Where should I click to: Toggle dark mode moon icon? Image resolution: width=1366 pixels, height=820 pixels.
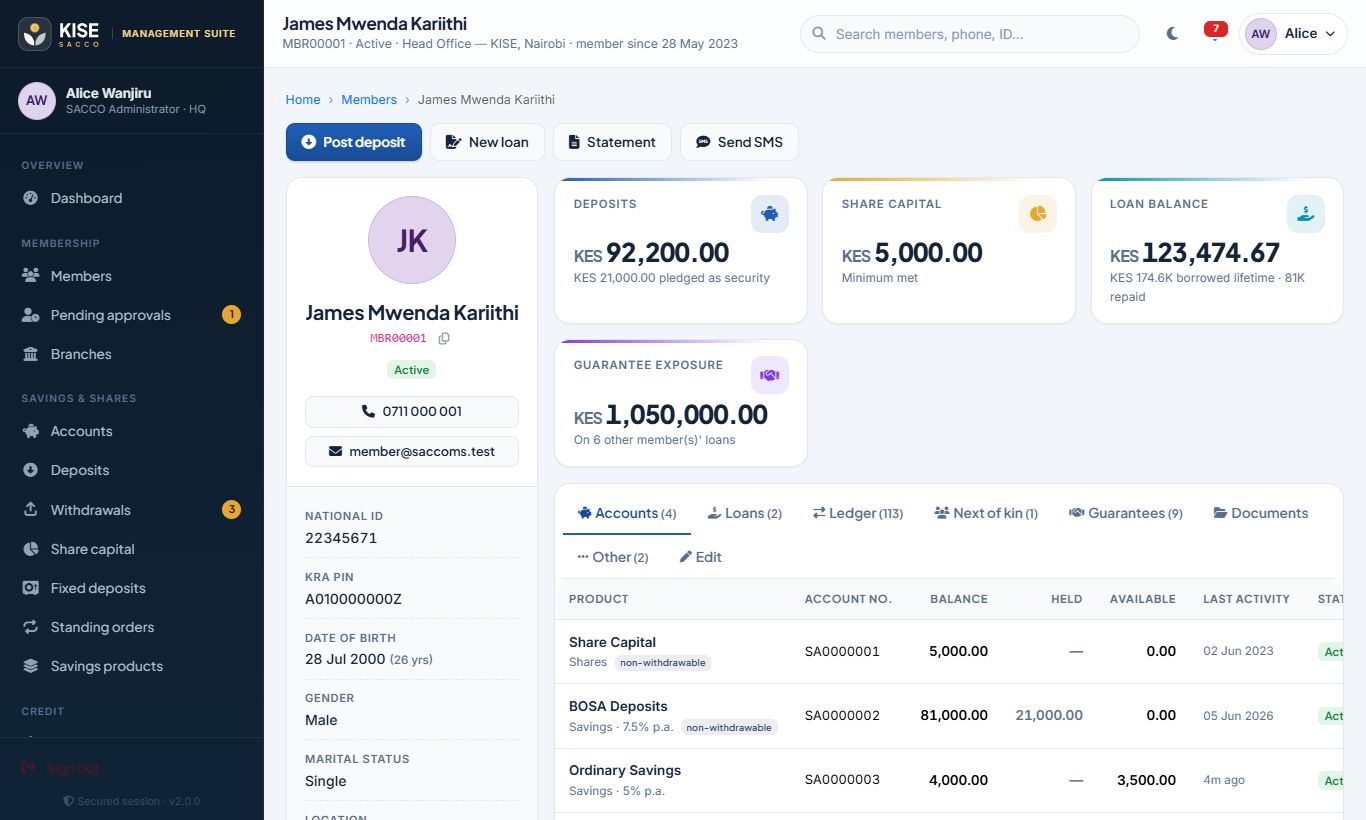coord(1173,34)
